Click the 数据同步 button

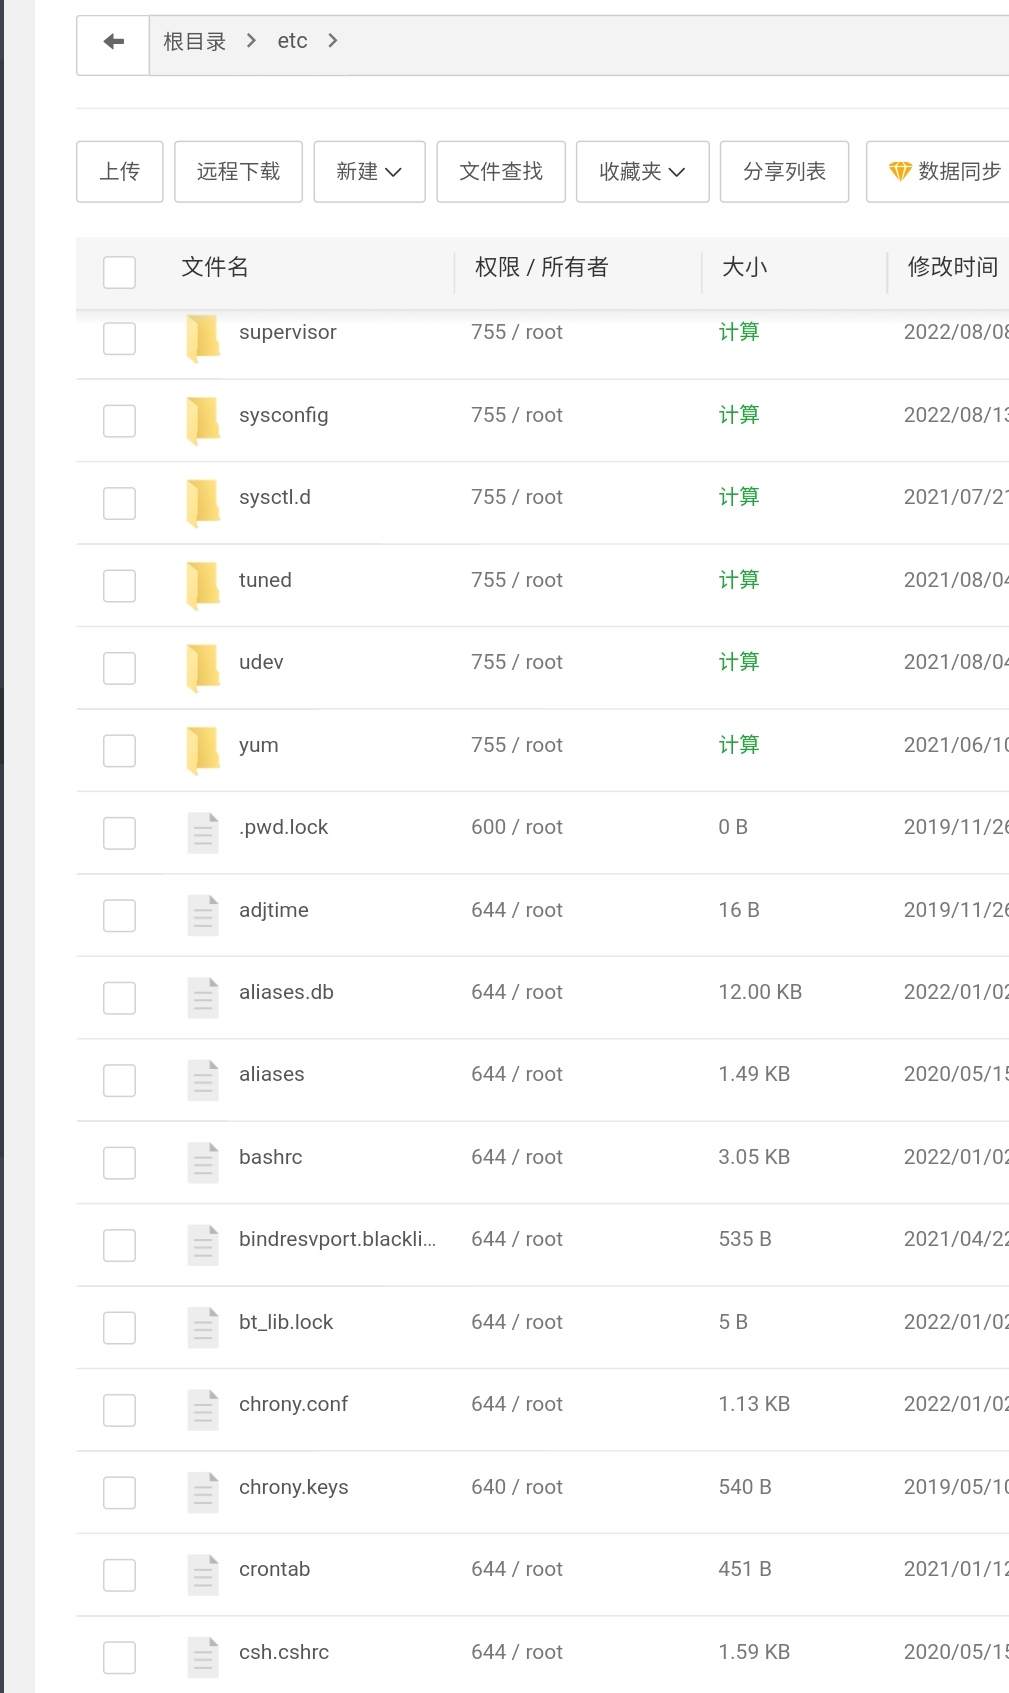(938, 172)
